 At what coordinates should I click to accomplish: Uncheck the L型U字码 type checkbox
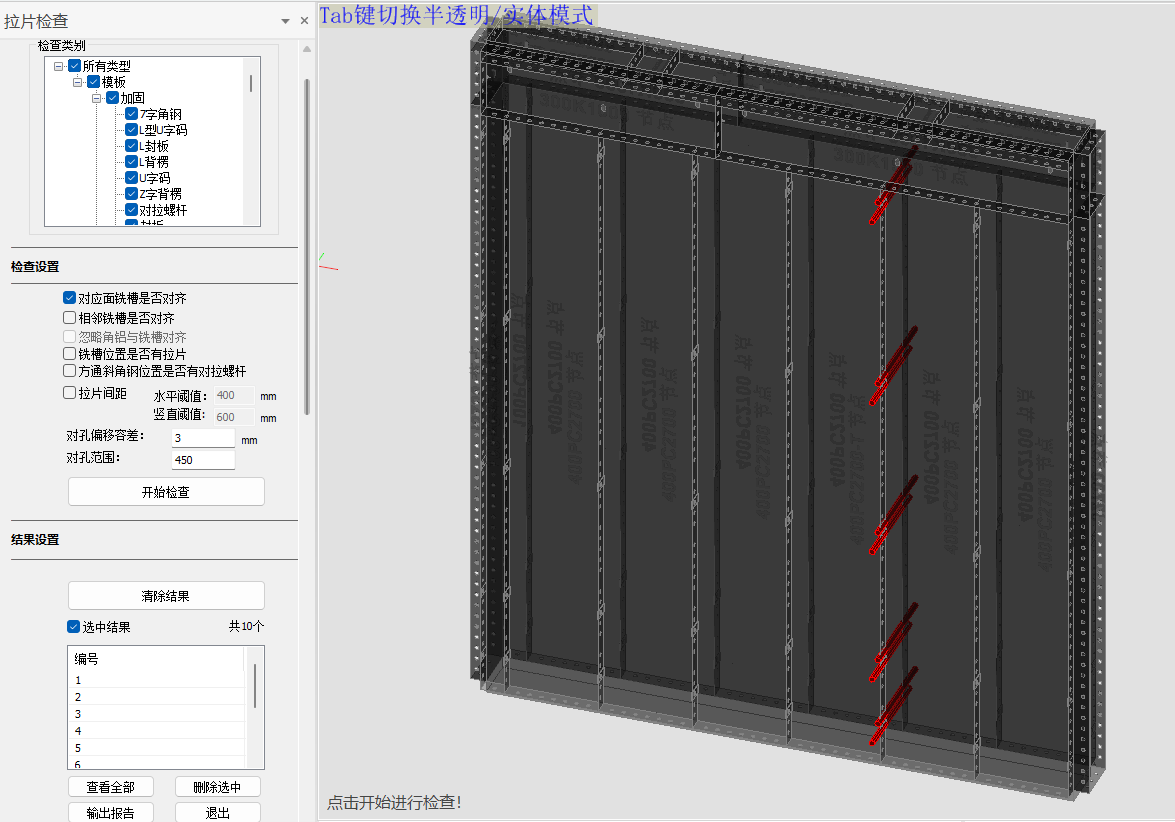[131, 130]
